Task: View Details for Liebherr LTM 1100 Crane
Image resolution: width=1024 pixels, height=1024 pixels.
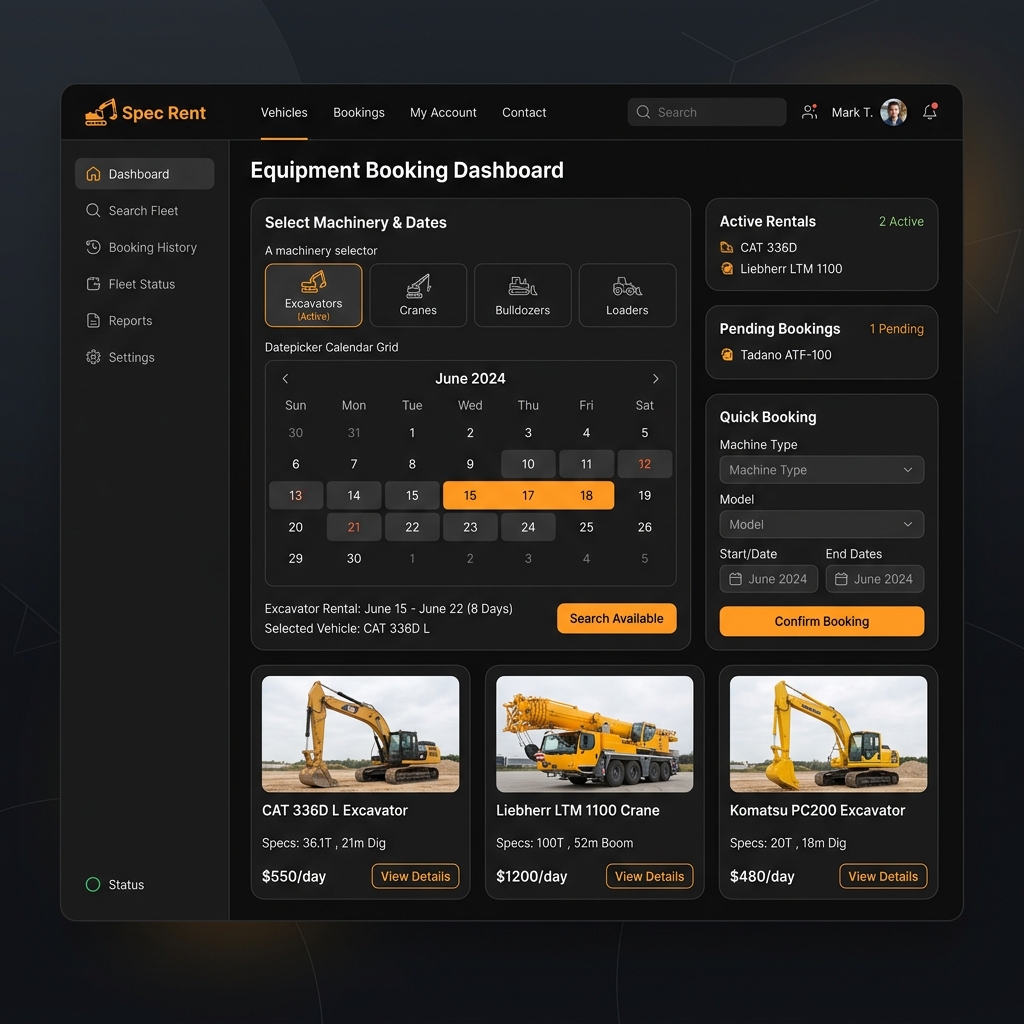Action: coord(649,876)
